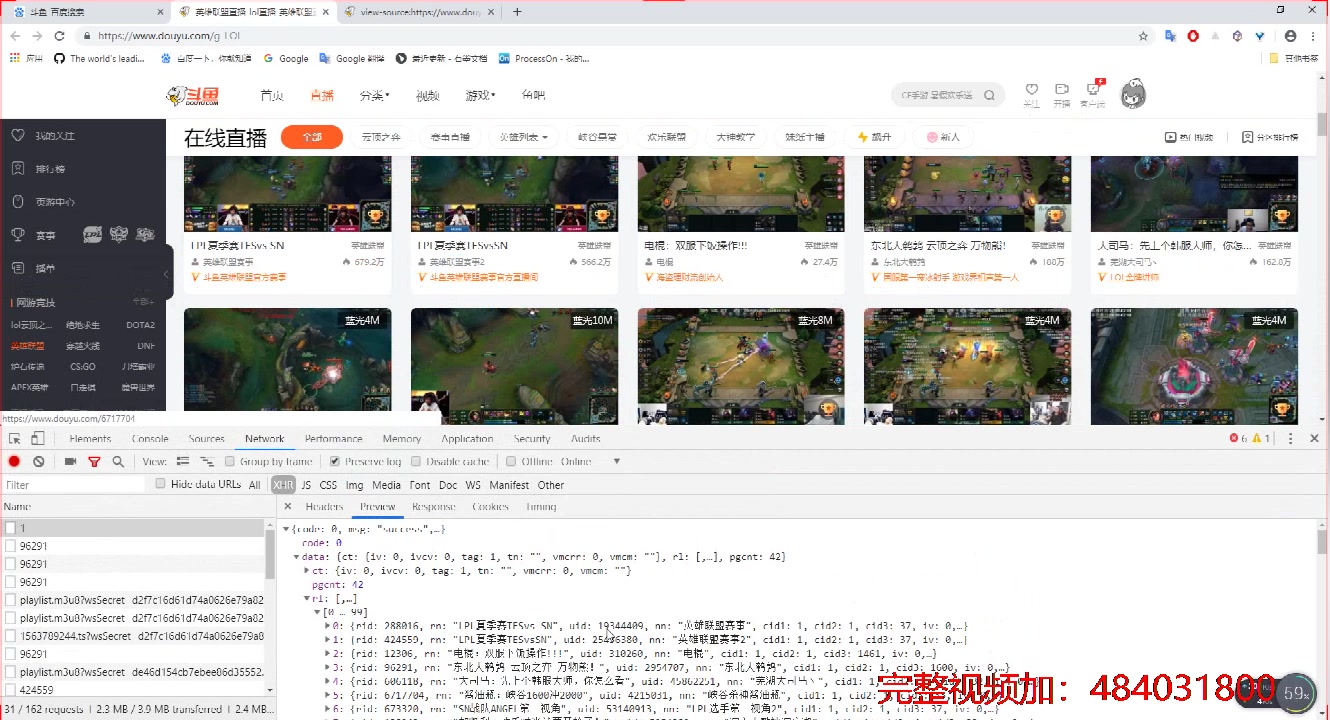Click the 新人 filter button
This screenshot has width=1330, height=720.
click(x=942, y=137)
